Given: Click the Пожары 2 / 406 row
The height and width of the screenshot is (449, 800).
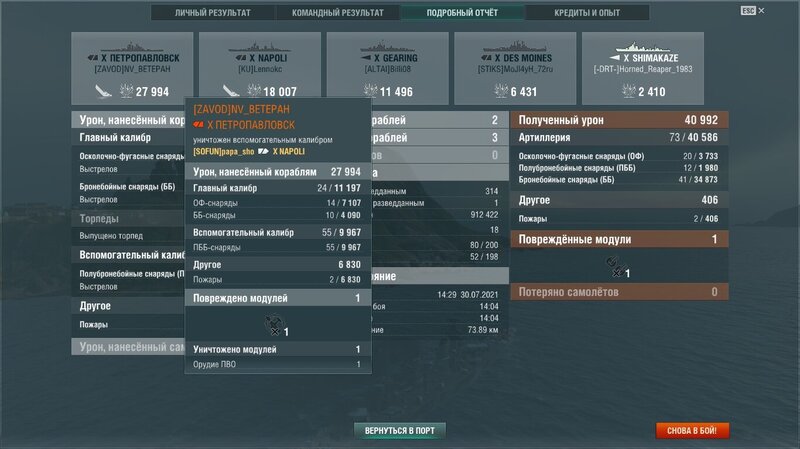Looking at the screenshot, I should pyautogui.click(x=619, y=218).
